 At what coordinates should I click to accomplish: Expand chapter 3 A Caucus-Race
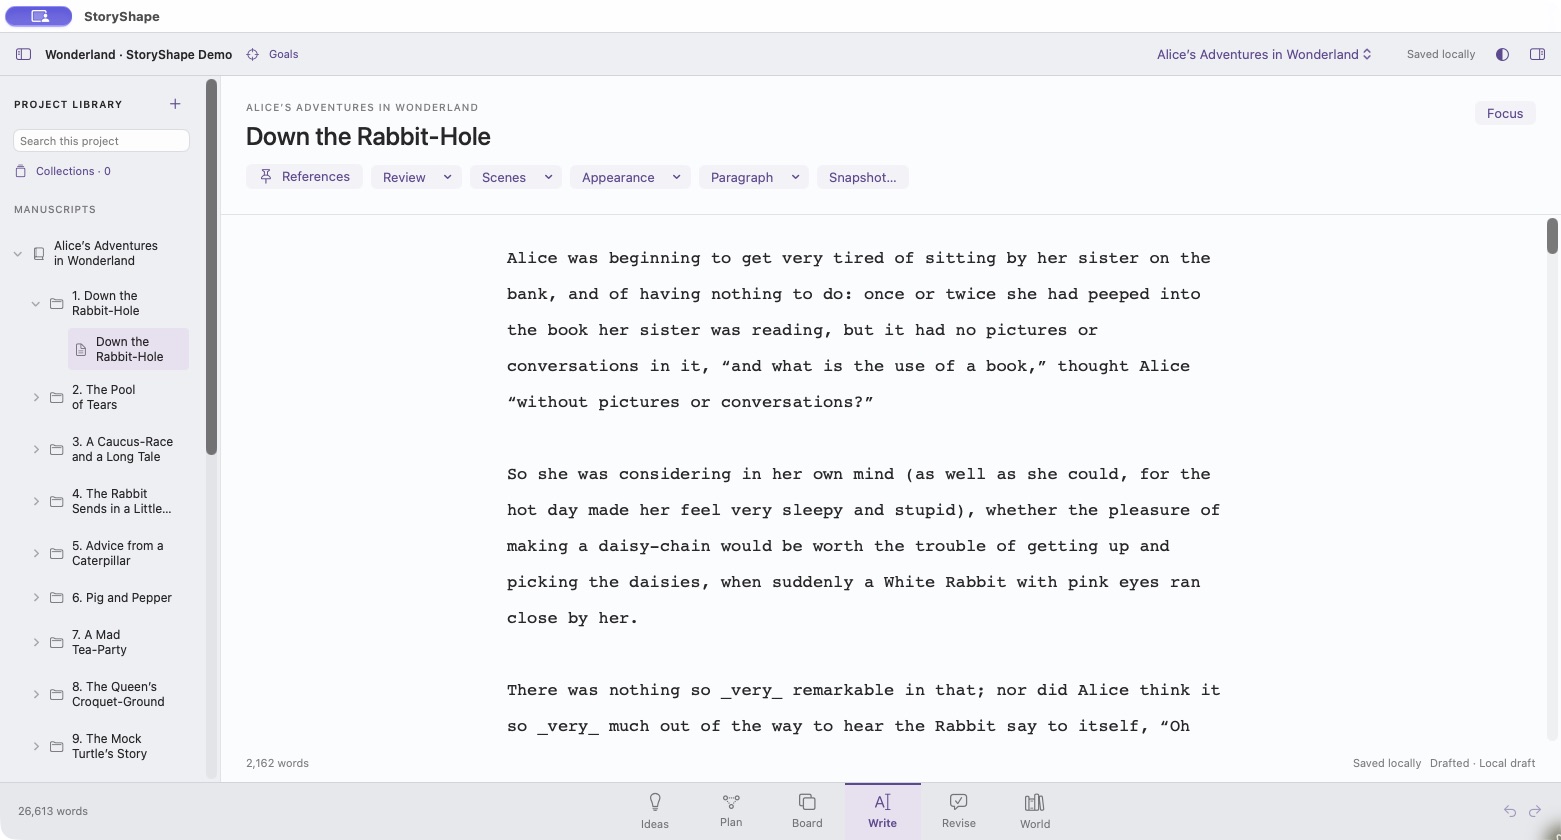pyautogui.click(x=36, y=449)
